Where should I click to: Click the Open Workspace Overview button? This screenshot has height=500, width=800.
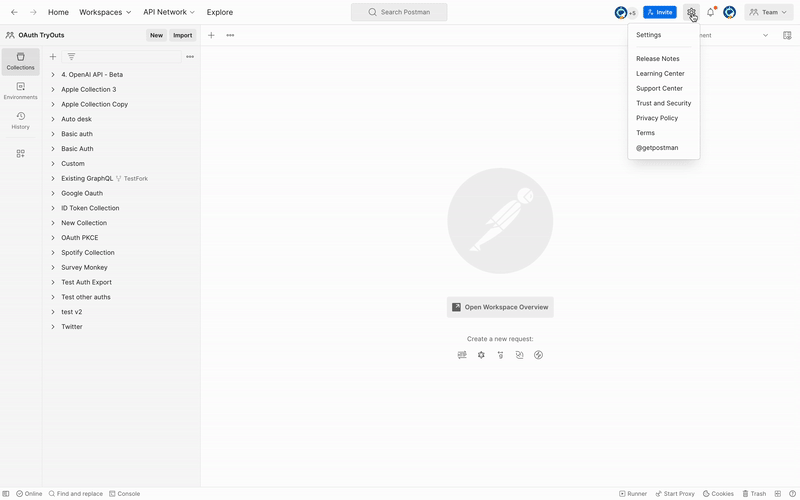point(500,307)
